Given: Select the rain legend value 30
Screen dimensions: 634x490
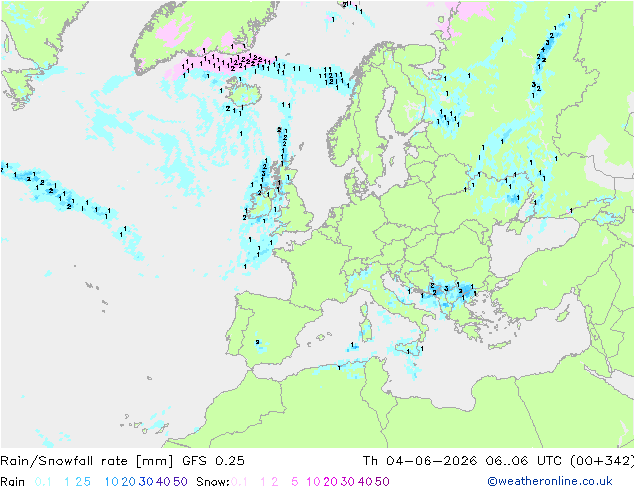Looking at the screenshot, I should 146,482.
